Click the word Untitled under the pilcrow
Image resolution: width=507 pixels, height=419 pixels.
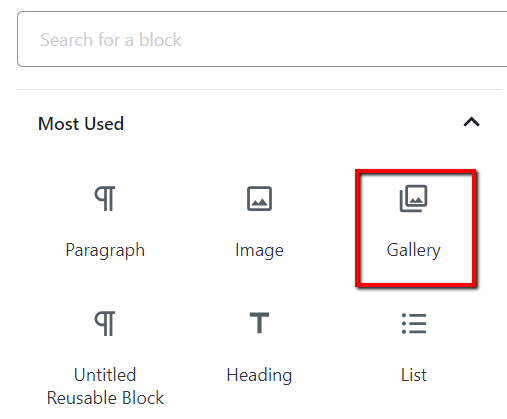pyautogui.click(x=105, y=375)
